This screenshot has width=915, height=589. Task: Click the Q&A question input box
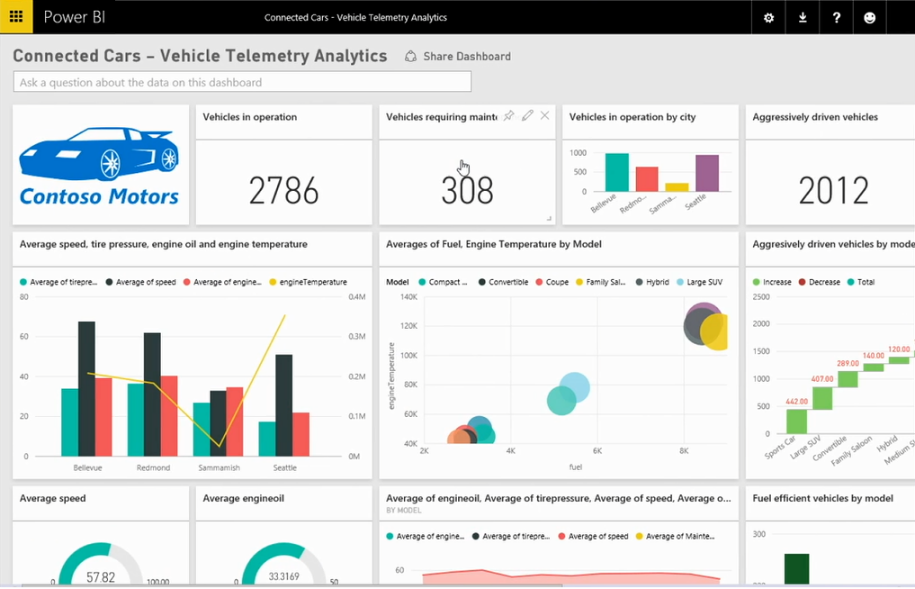pyautogui.click(x=242, y=82)
